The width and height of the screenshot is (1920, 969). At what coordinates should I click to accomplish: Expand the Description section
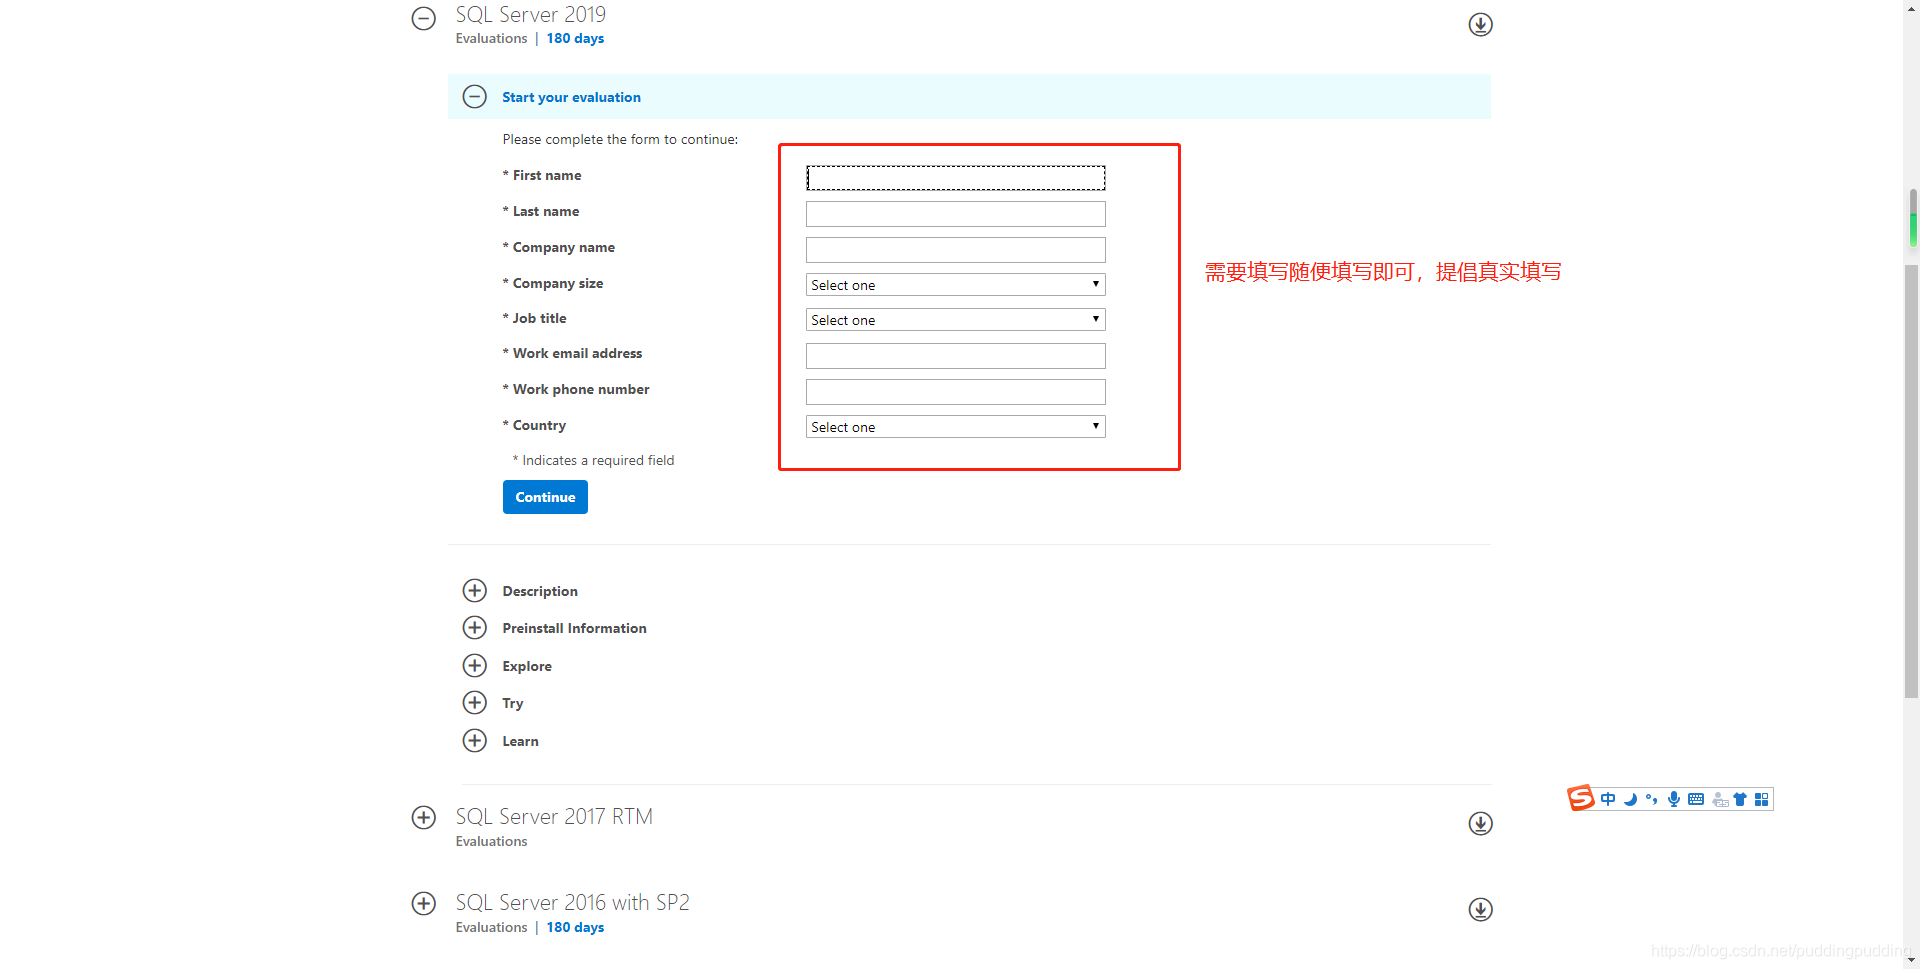click(x=474, y=591)
